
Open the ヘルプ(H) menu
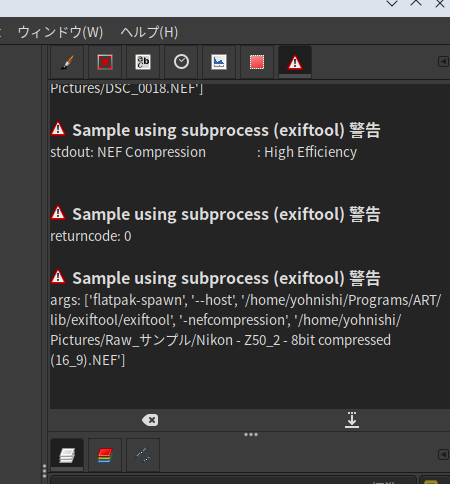(149, 32)
